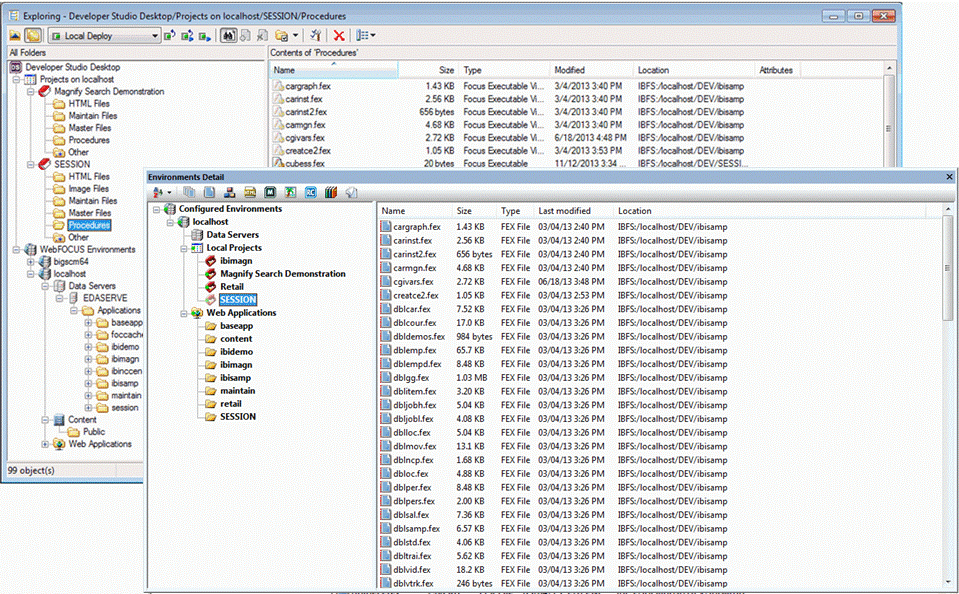Select WebFOCUS Environments in the Explorer tree
The image size is (959, 594).
tap(87, 250)
